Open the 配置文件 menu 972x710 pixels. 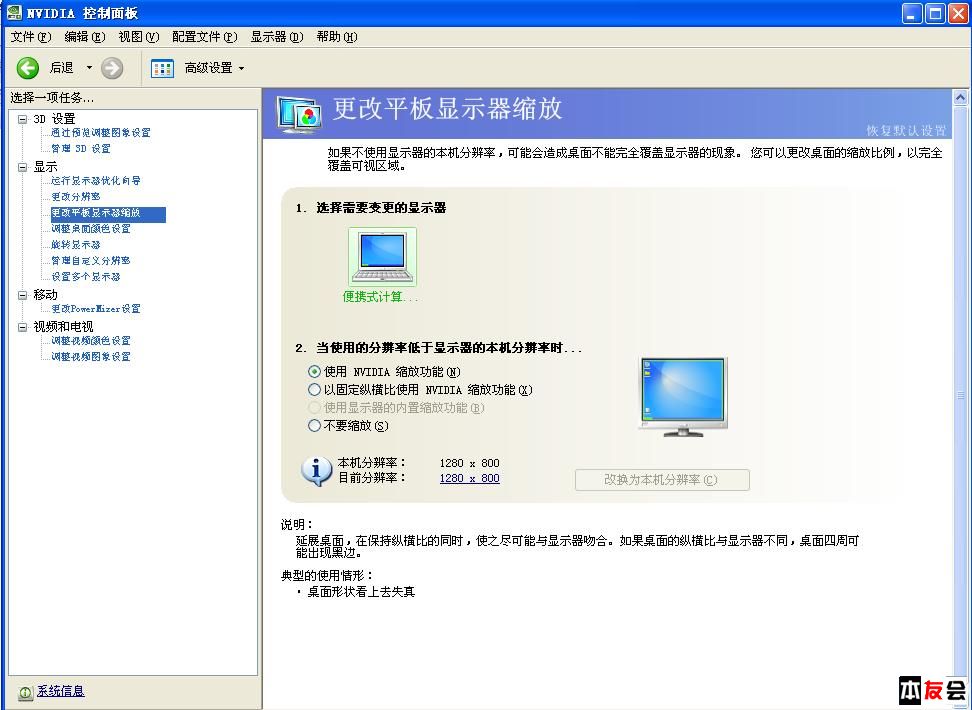(x=205, y=37)
